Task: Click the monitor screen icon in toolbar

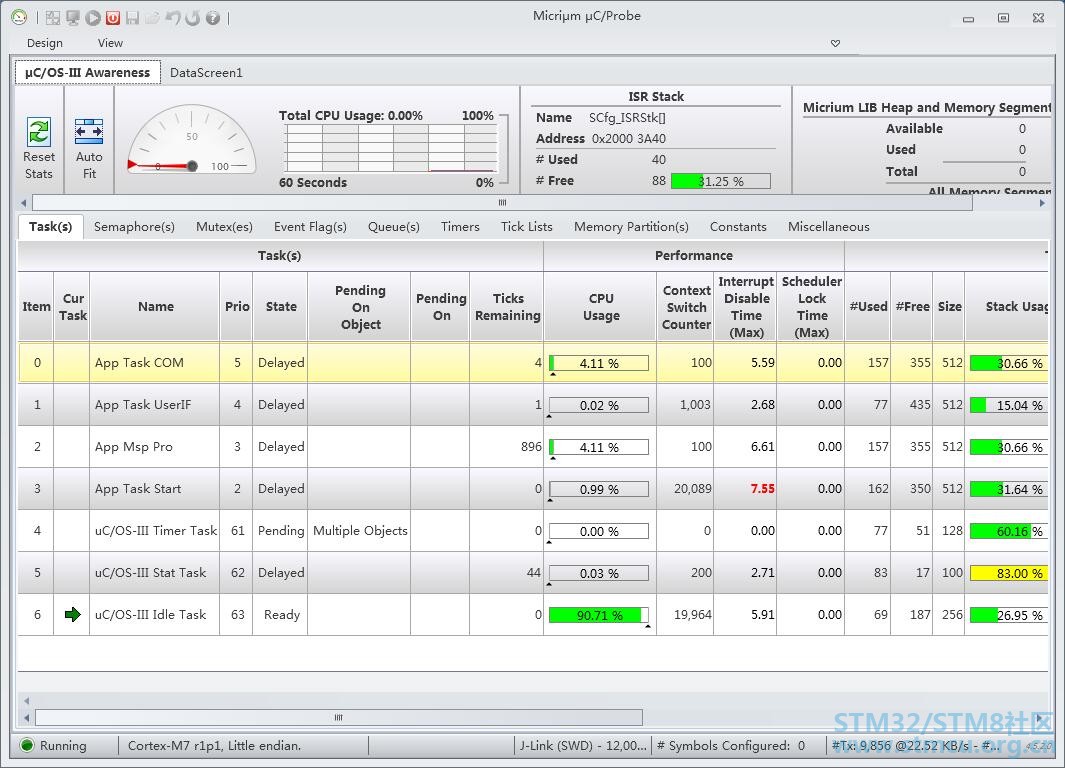Action: pyautogui.click(x=73, y=18)
